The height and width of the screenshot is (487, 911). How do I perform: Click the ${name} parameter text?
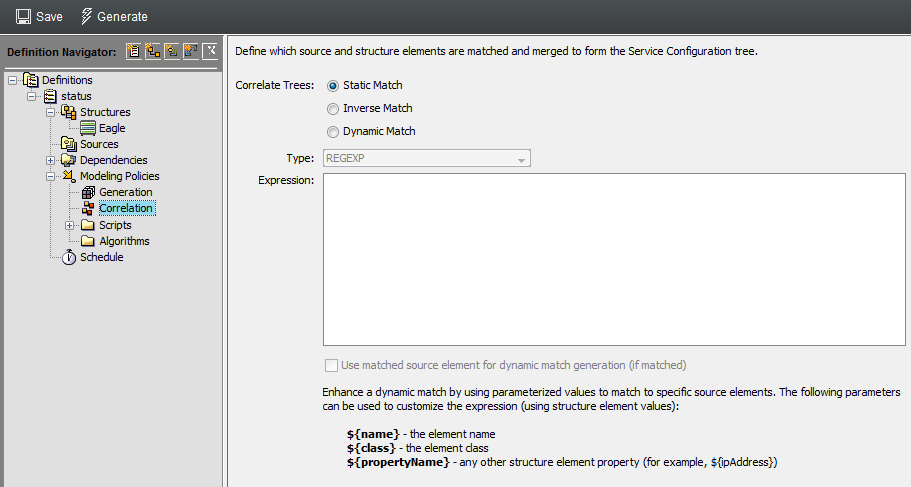tap(373, 434)
